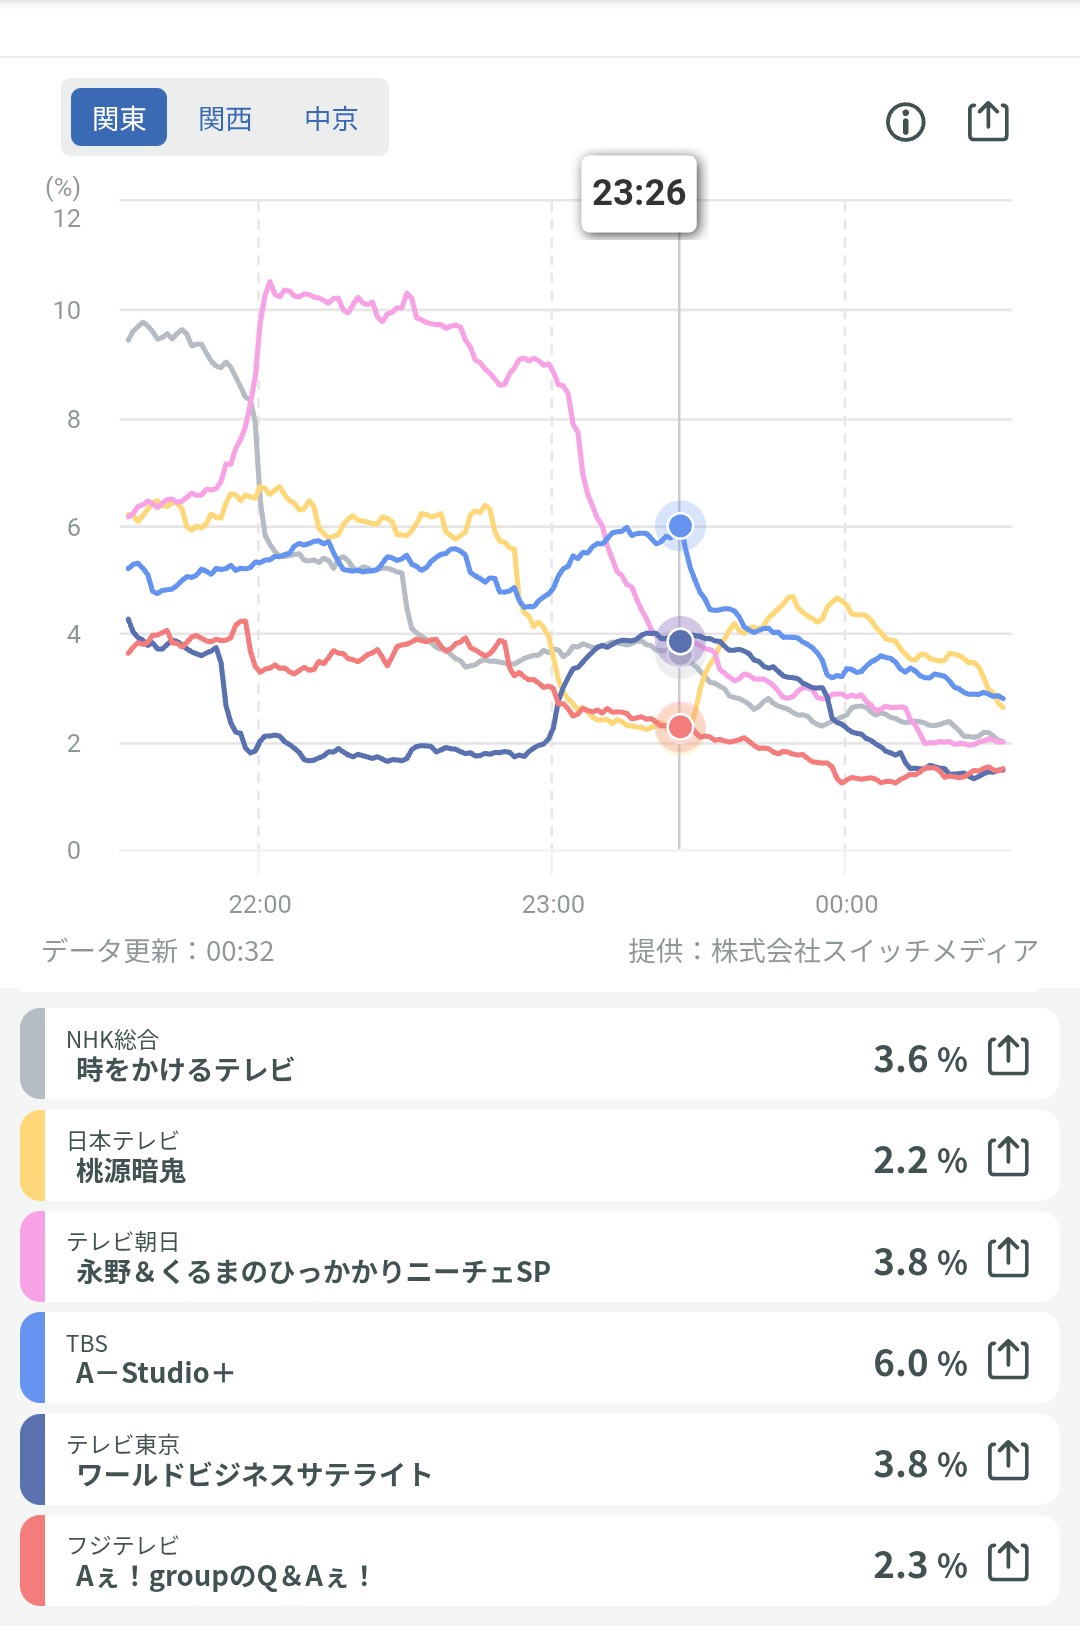Share the フジテレビ row rating

(x=1008, y=1562)
